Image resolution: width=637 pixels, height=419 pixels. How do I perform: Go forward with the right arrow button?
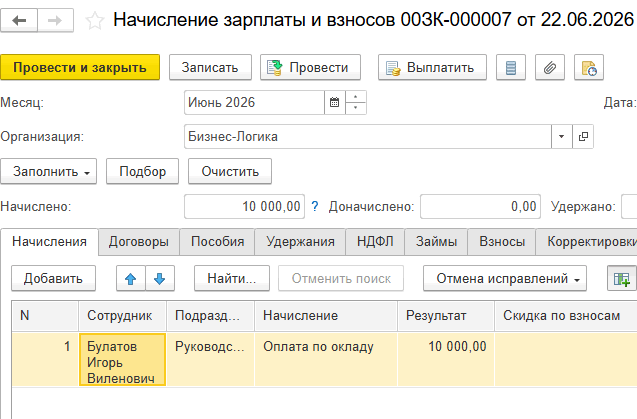pos(55,20)
